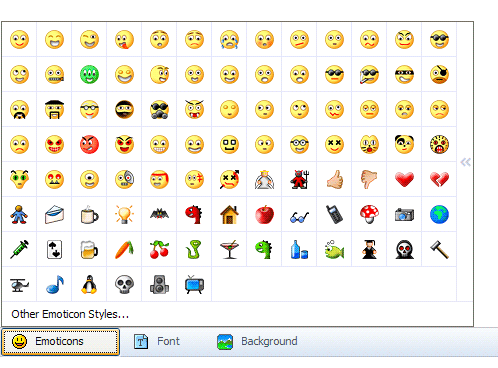
Task: Choose the green dinosaur emoticon
Action: point(264,249)
